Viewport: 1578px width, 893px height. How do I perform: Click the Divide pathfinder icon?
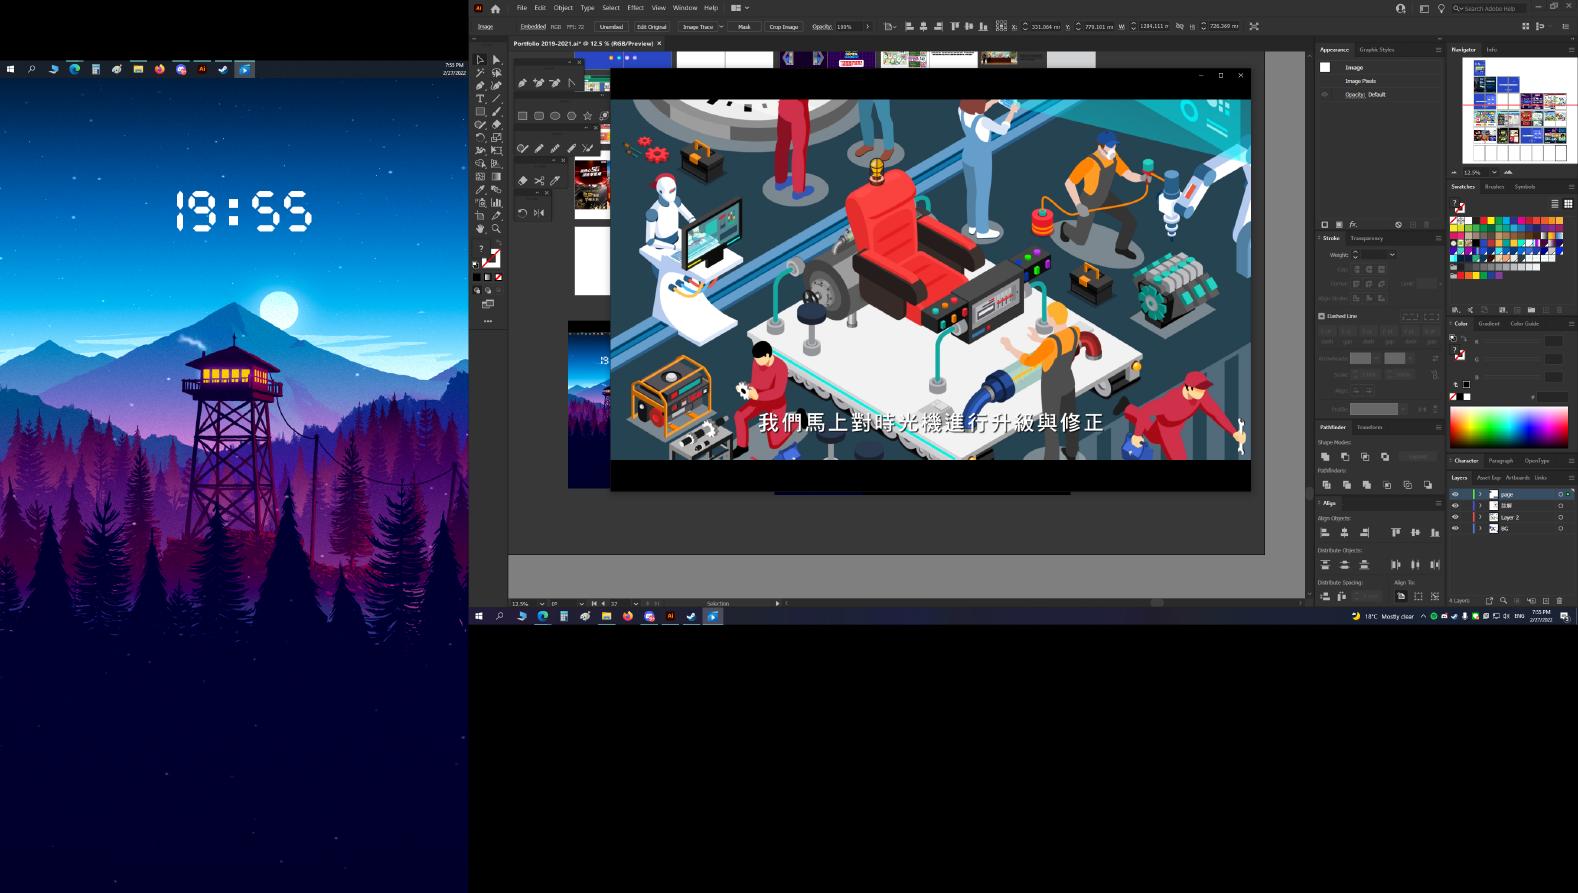[x=1325, y=485]
